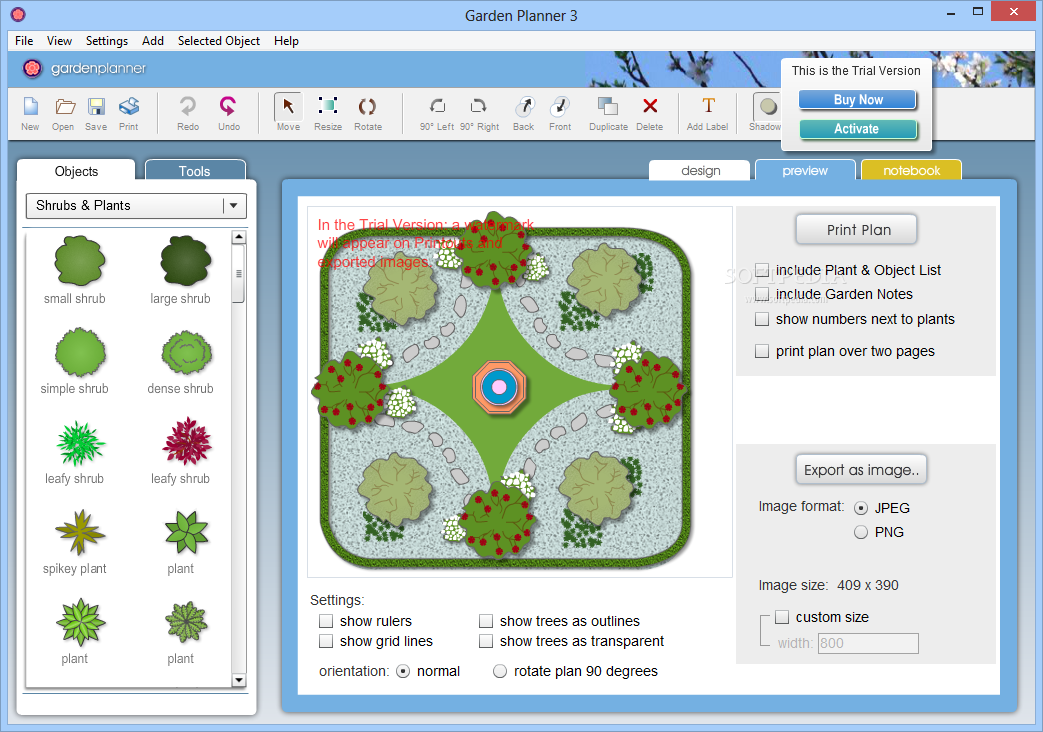Rotate object 90° Left
1043x732 pixels.
click(437, 113)
